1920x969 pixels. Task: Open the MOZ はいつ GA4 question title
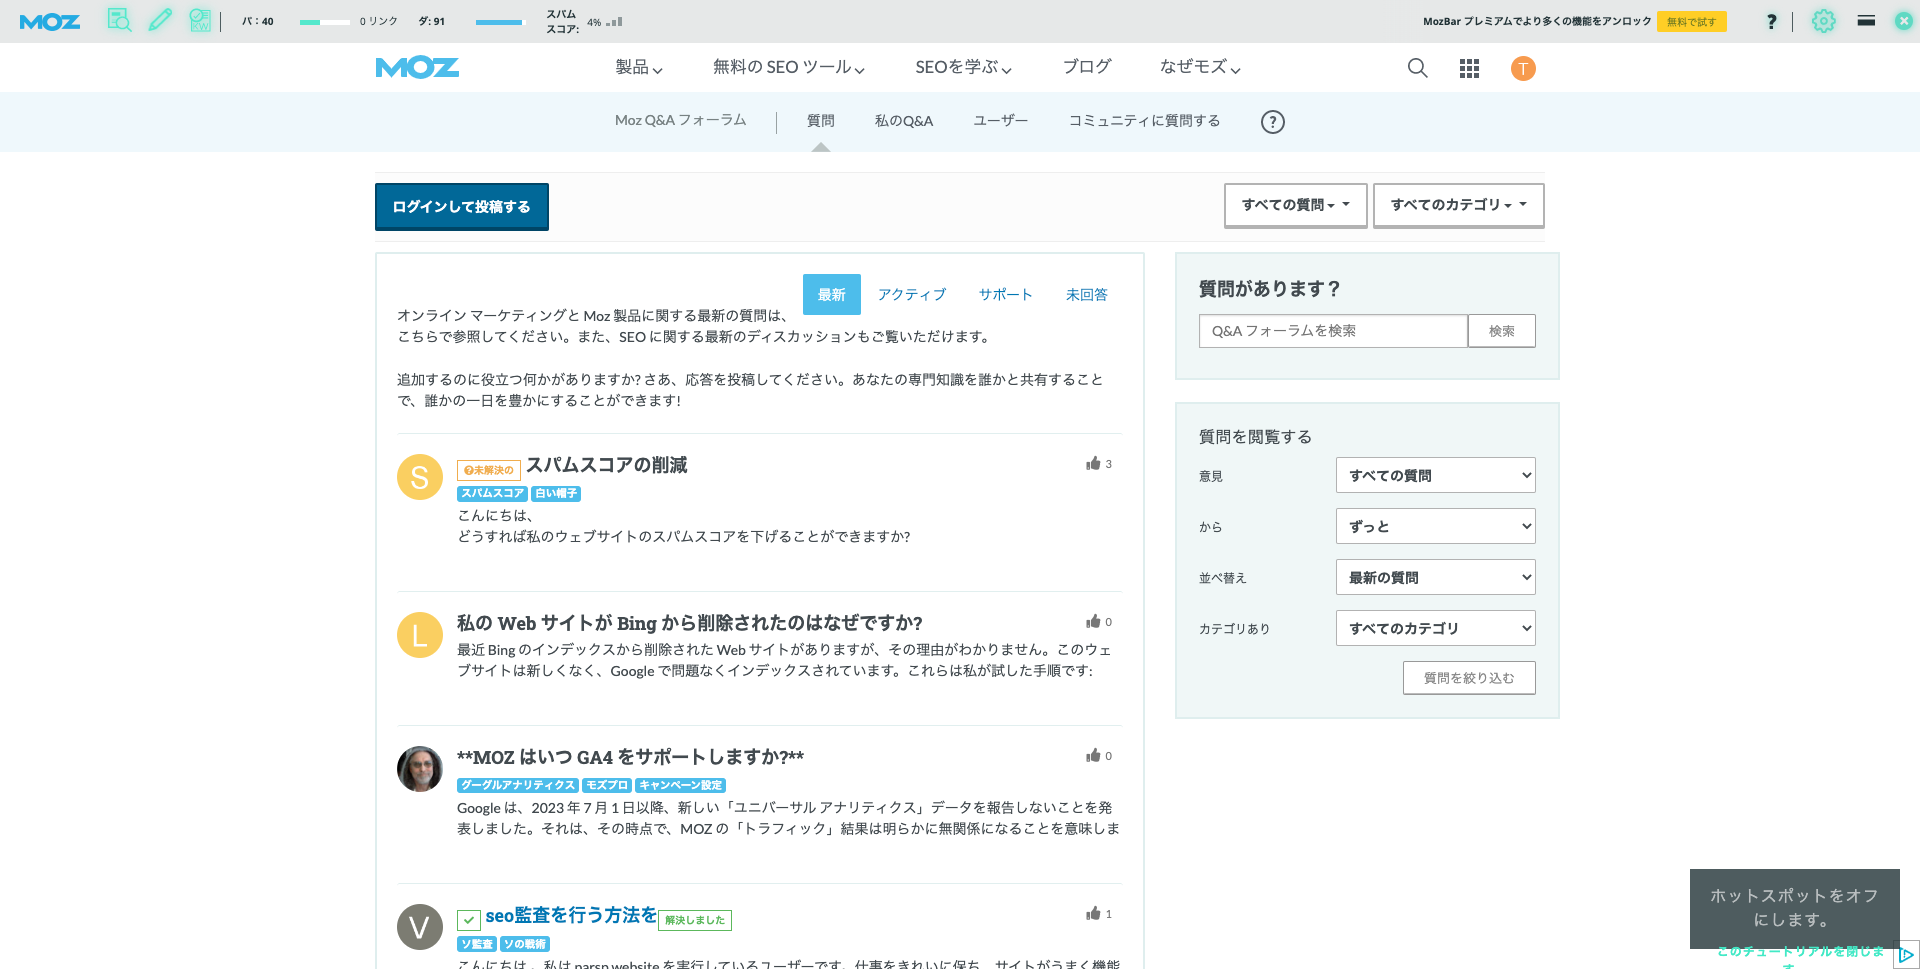(x=630, y=757)
